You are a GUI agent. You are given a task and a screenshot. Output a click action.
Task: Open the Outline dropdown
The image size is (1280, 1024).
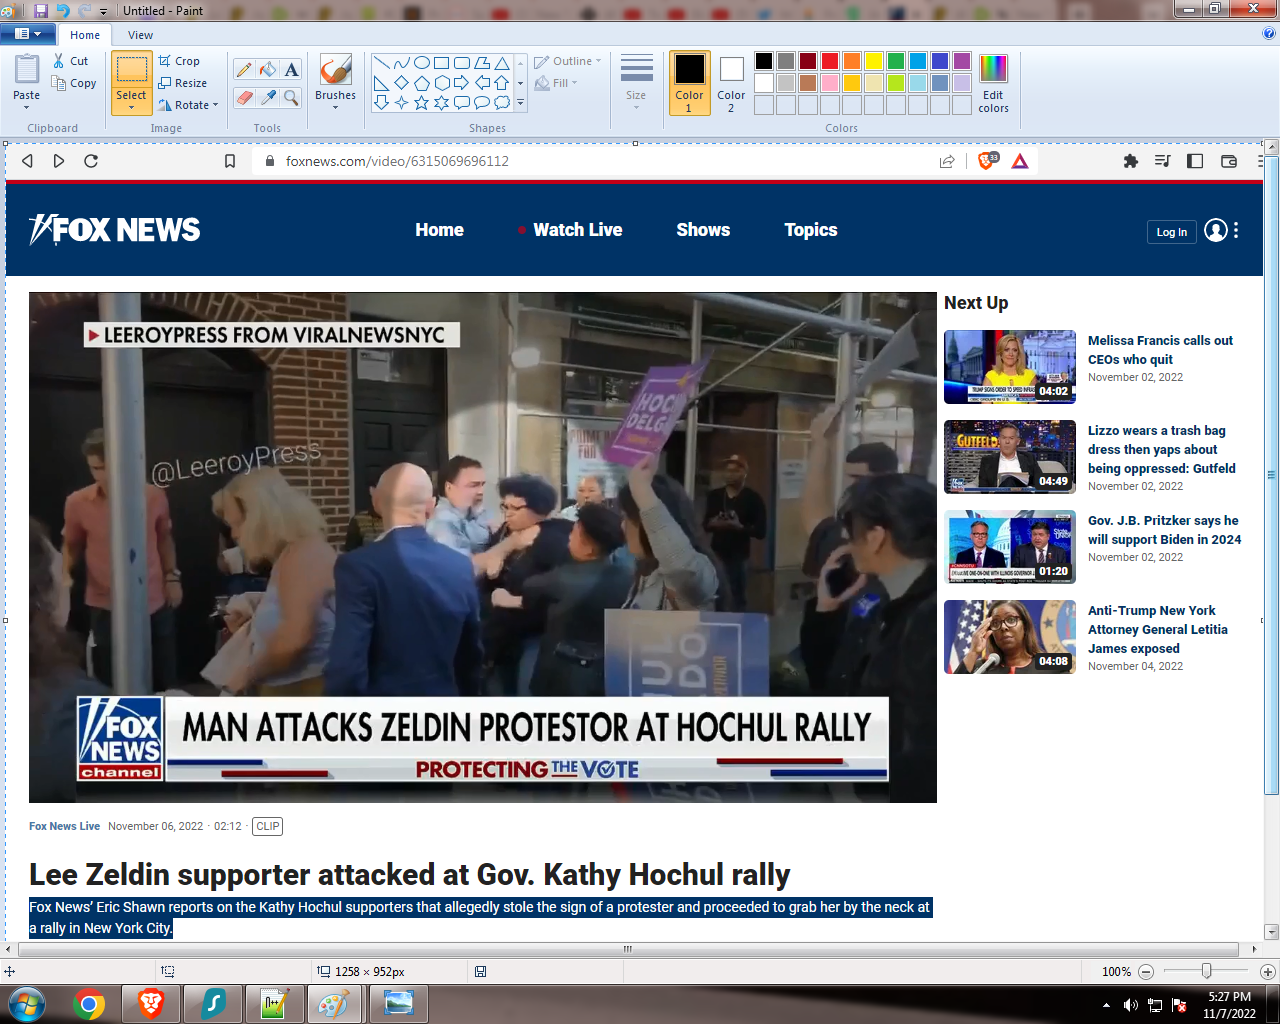[x=568, y=61]
